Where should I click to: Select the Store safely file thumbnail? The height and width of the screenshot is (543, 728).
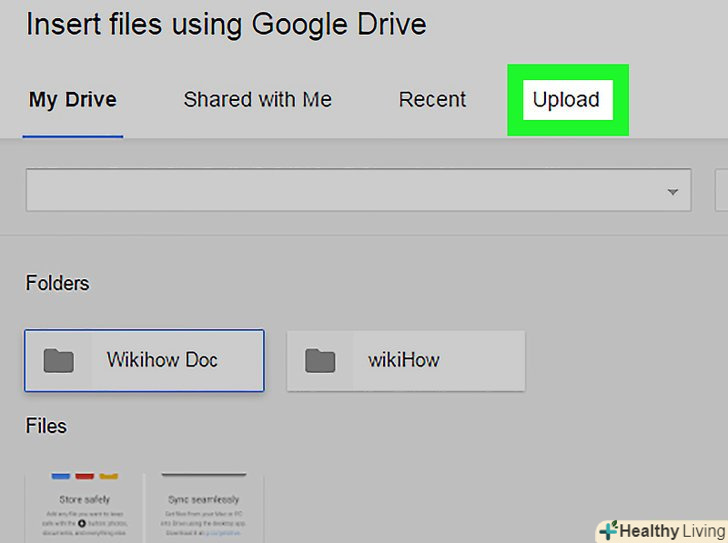click(84, 508)
